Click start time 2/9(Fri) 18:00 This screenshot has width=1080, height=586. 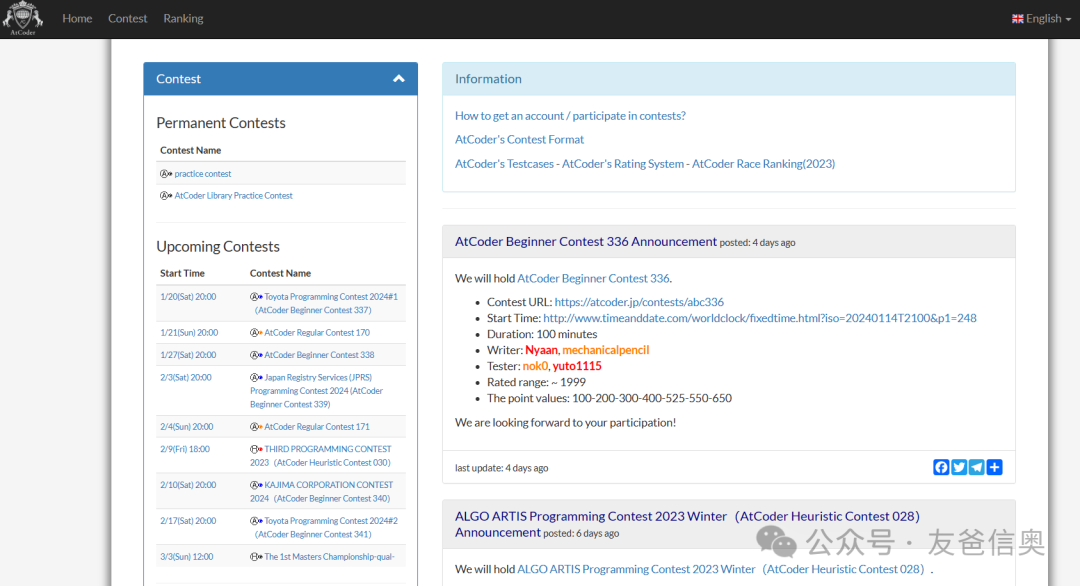pos(185,449)
